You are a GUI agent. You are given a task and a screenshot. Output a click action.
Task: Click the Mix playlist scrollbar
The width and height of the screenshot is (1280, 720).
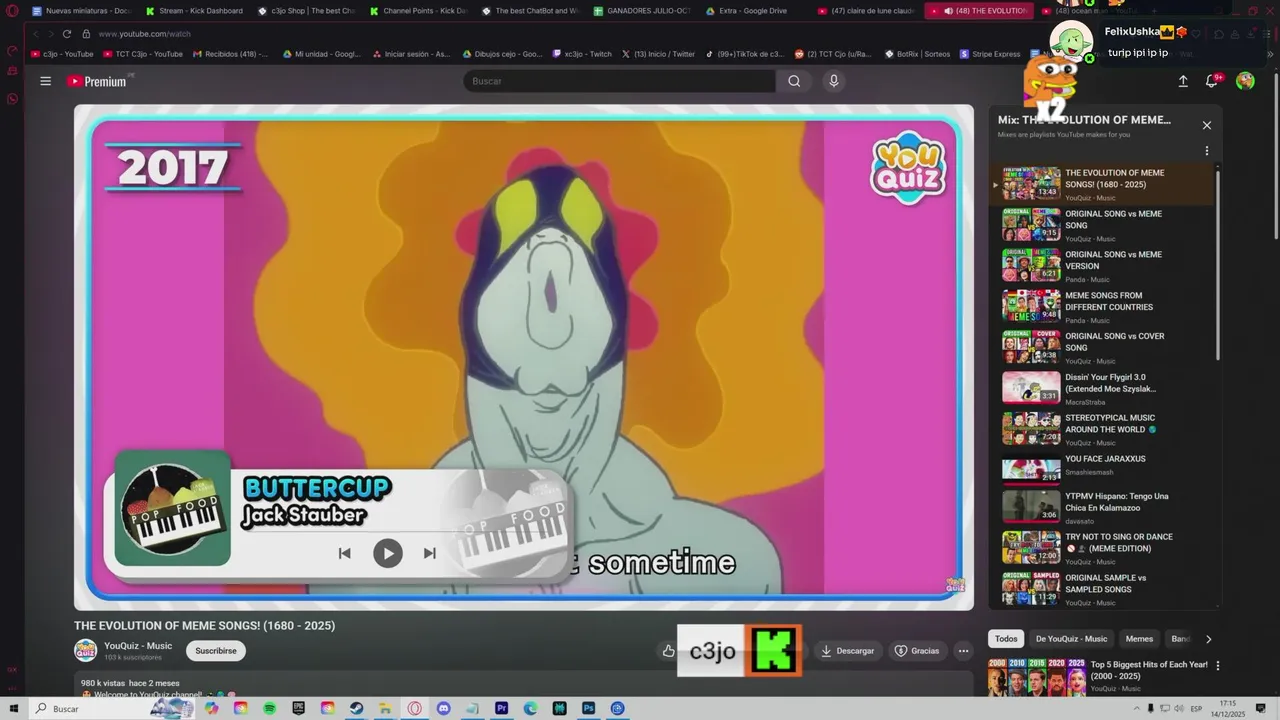click(x=1217, y=263)
